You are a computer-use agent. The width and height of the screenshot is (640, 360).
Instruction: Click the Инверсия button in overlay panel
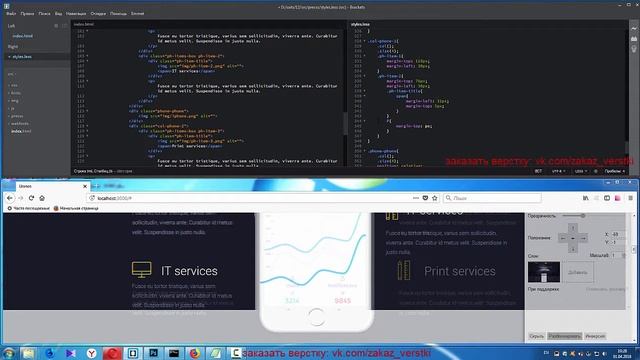tap(595, 336)
